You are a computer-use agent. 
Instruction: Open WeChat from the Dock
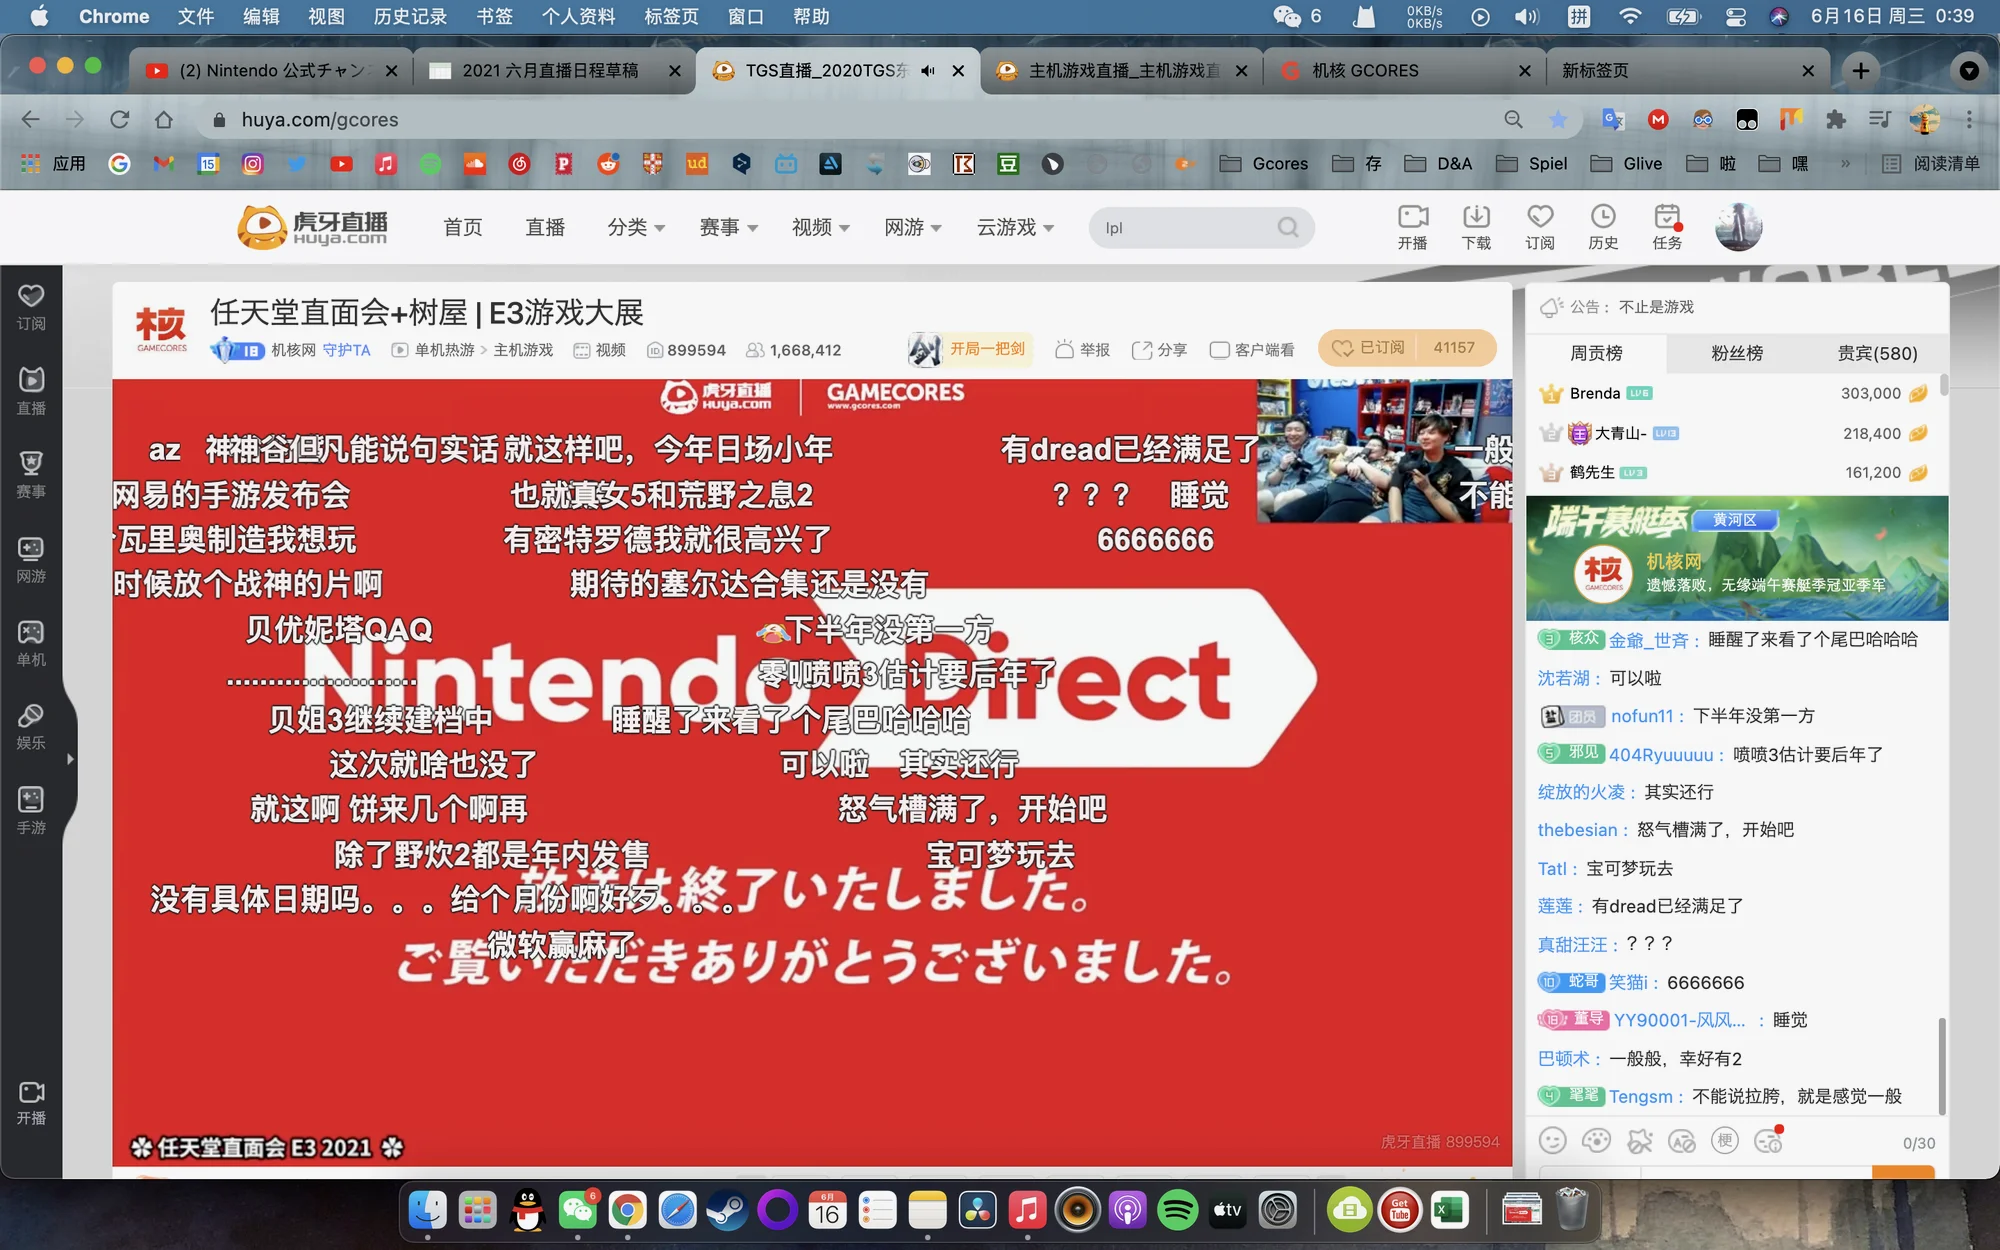click(x=577, y=1211)
